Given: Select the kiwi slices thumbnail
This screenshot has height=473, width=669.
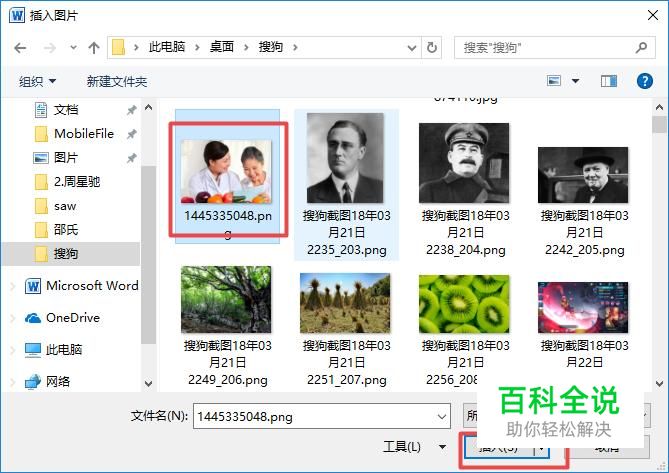Looking at the screenshot, I should 464,304.
